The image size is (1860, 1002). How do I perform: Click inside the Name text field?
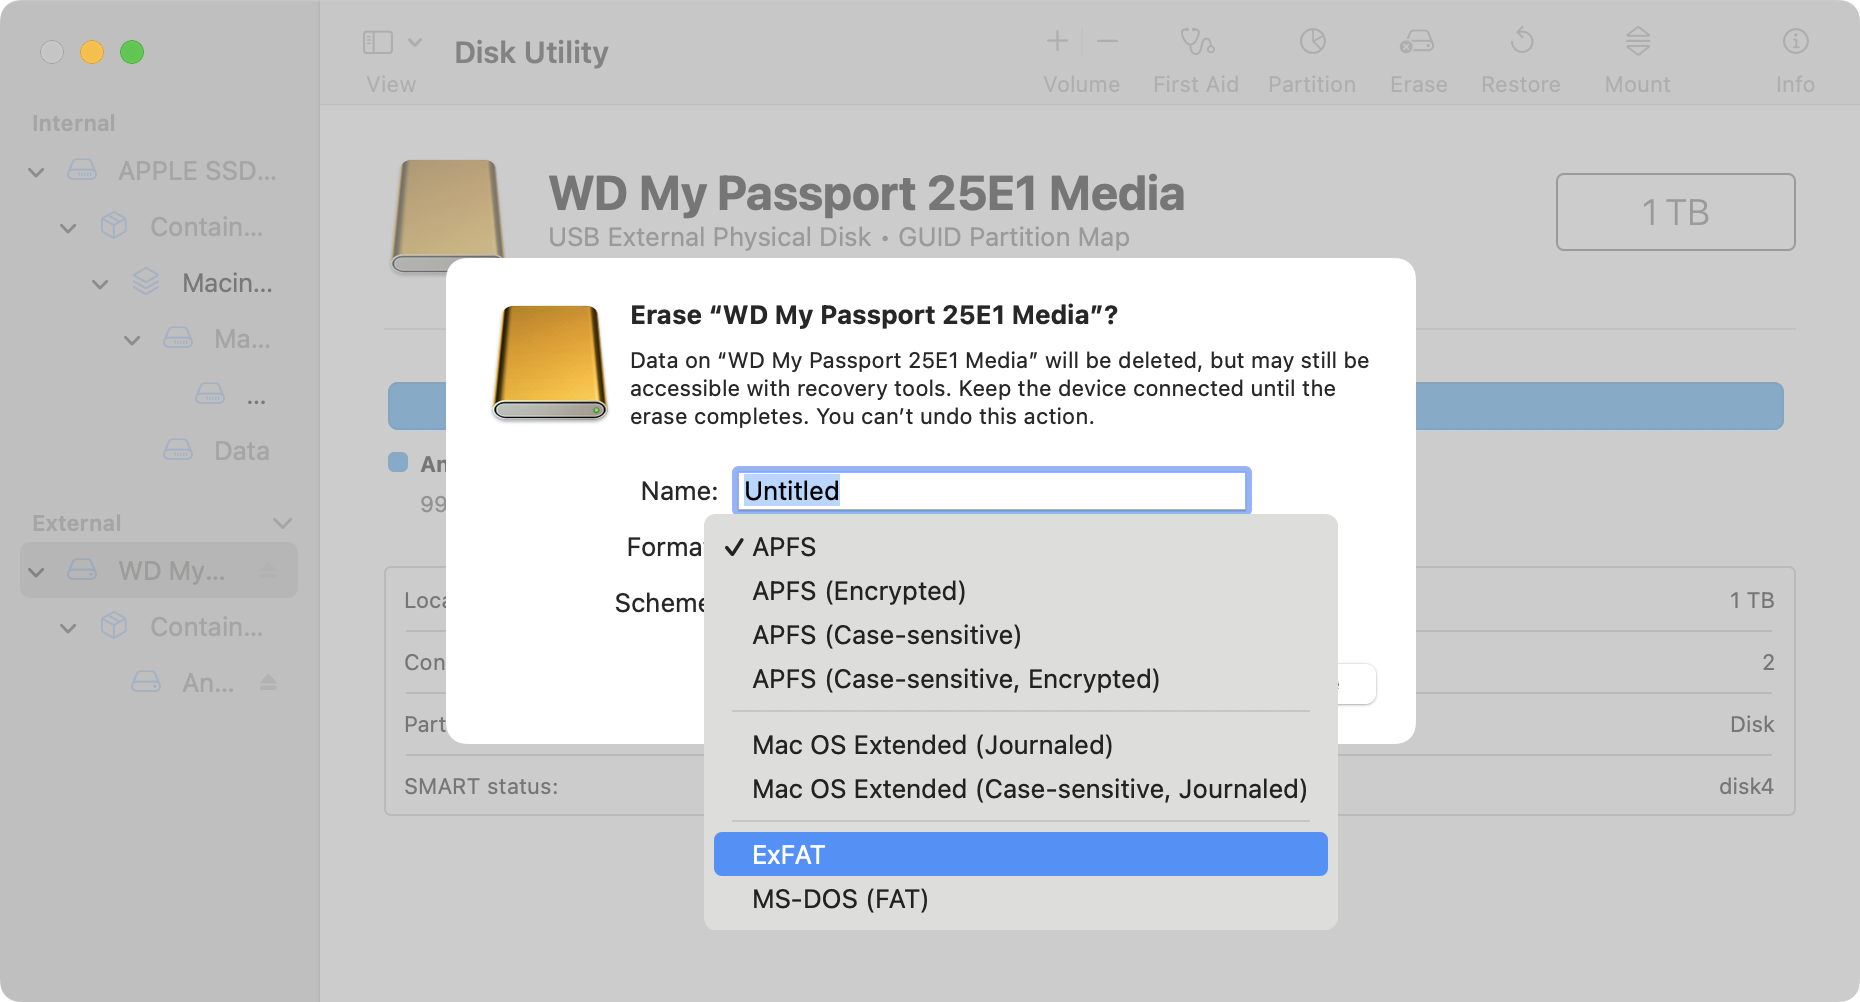pyautogui.click(x=990, y=491)
